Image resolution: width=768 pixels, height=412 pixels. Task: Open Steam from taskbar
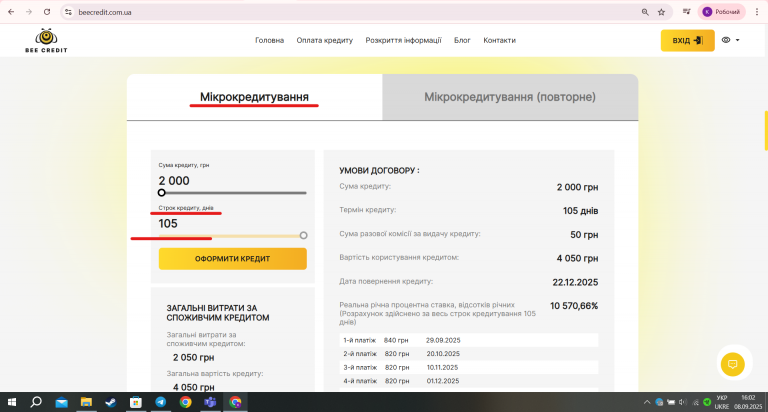pos(111,402)
